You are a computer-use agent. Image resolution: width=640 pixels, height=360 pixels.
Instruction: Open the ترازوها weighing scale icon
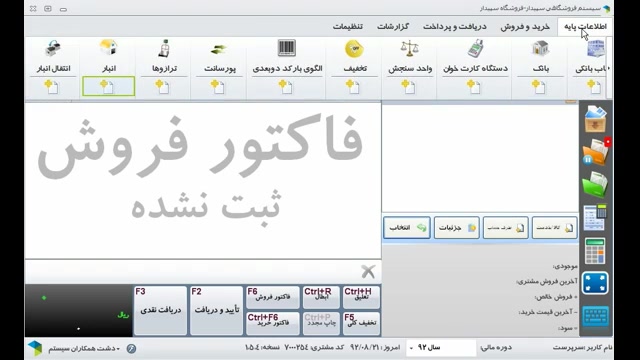tap(164, 49)
